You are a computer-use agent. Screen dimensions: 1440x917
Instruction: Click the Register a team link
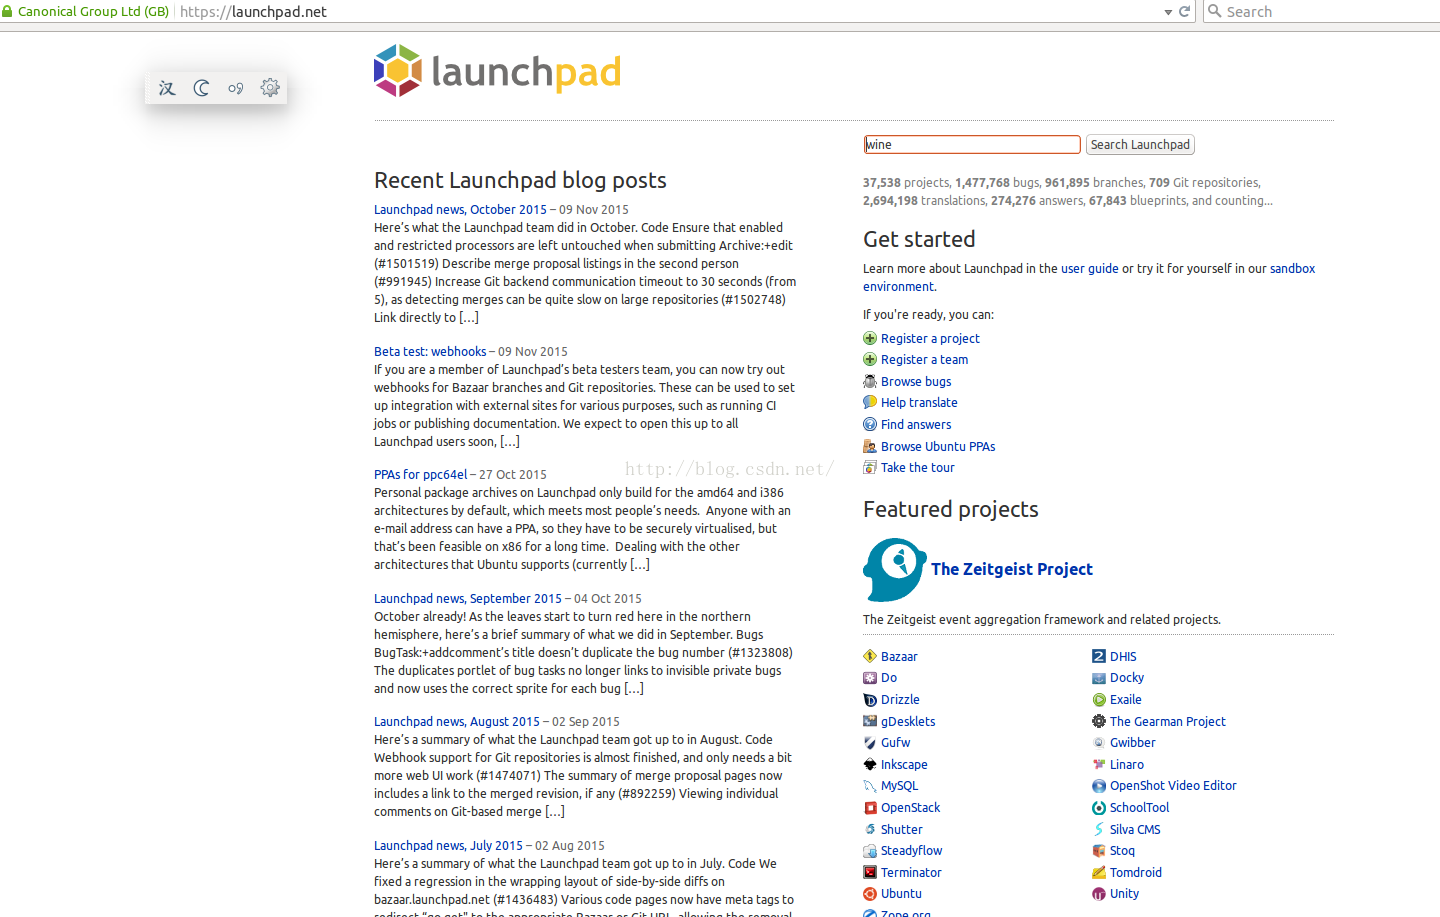[924, 359]
